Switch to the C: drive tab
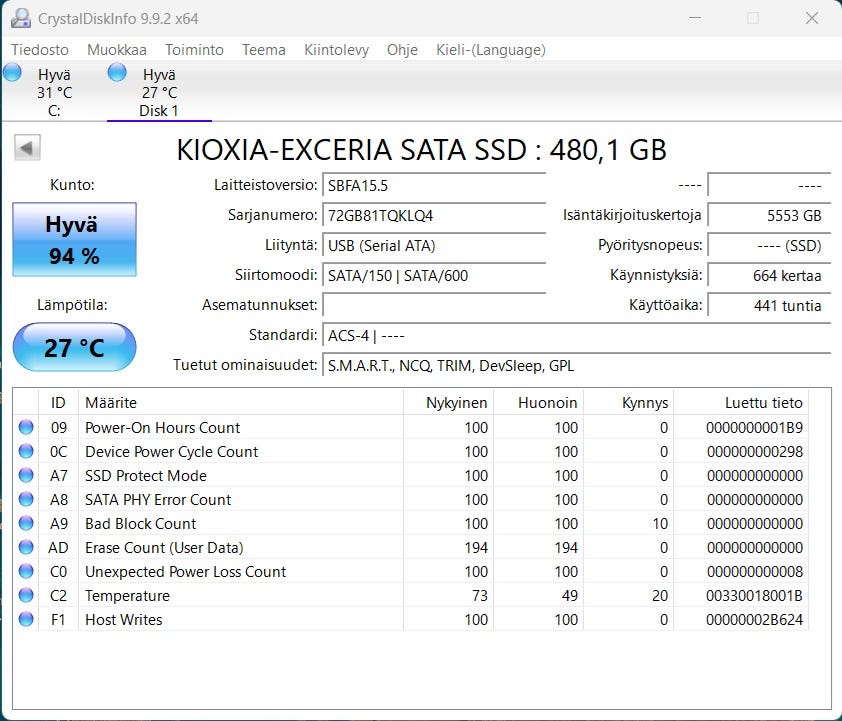The image size is (842, 721). (54, 92)
